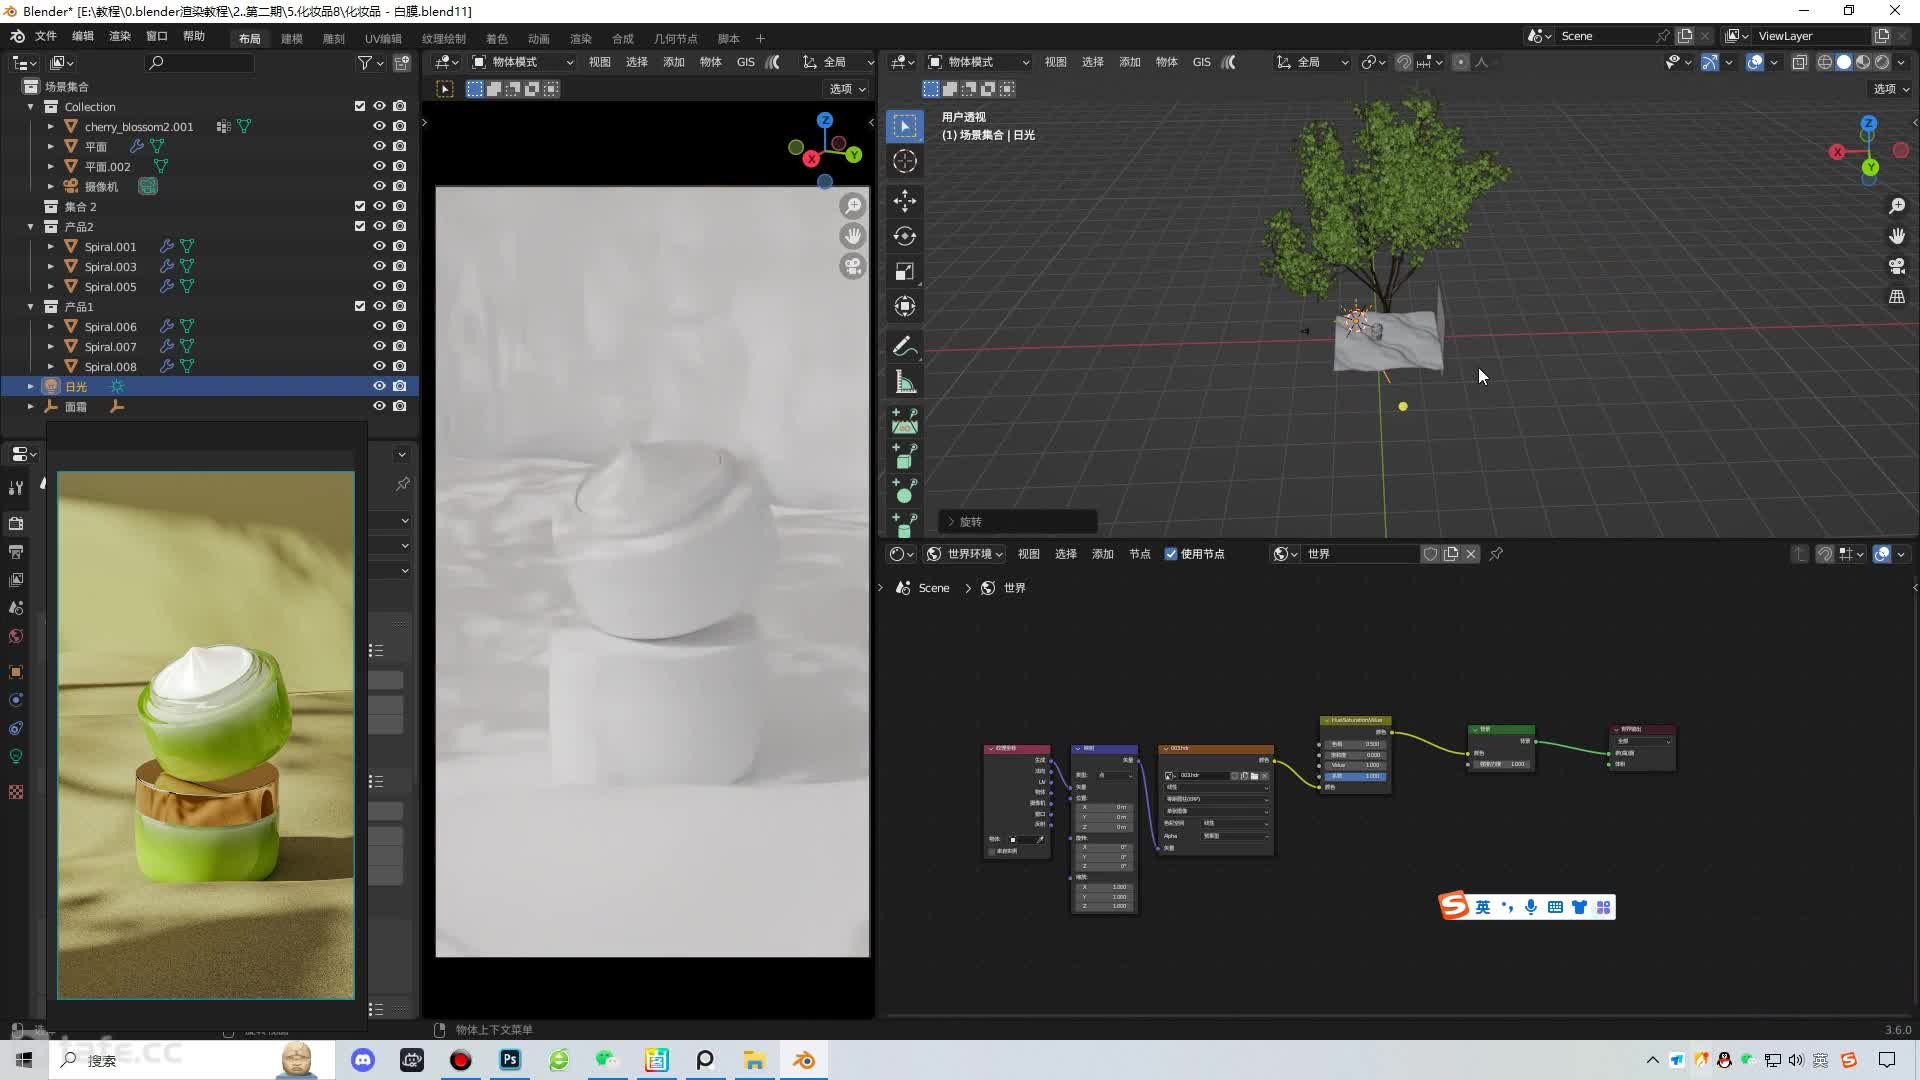Viewport: 1920px width, 1080px height.
Task: Choose the Add Cylinder tool
Action: (x=905, y=524)
